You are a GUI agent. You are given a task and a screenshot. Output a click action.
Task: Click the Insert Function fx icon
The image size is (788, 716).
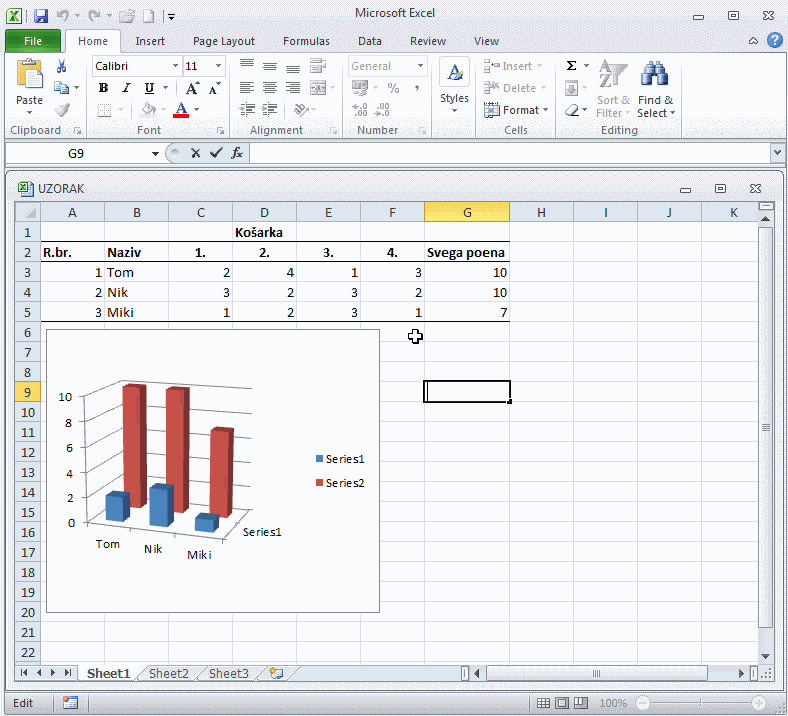pos(237,153)
